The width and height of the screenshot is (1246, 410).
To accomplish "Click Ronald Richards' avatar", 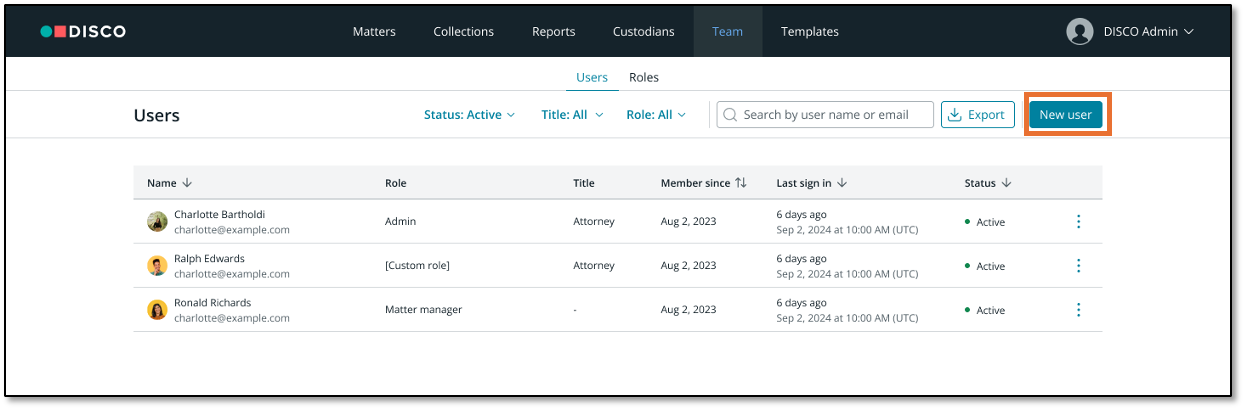I will (157, 310).
